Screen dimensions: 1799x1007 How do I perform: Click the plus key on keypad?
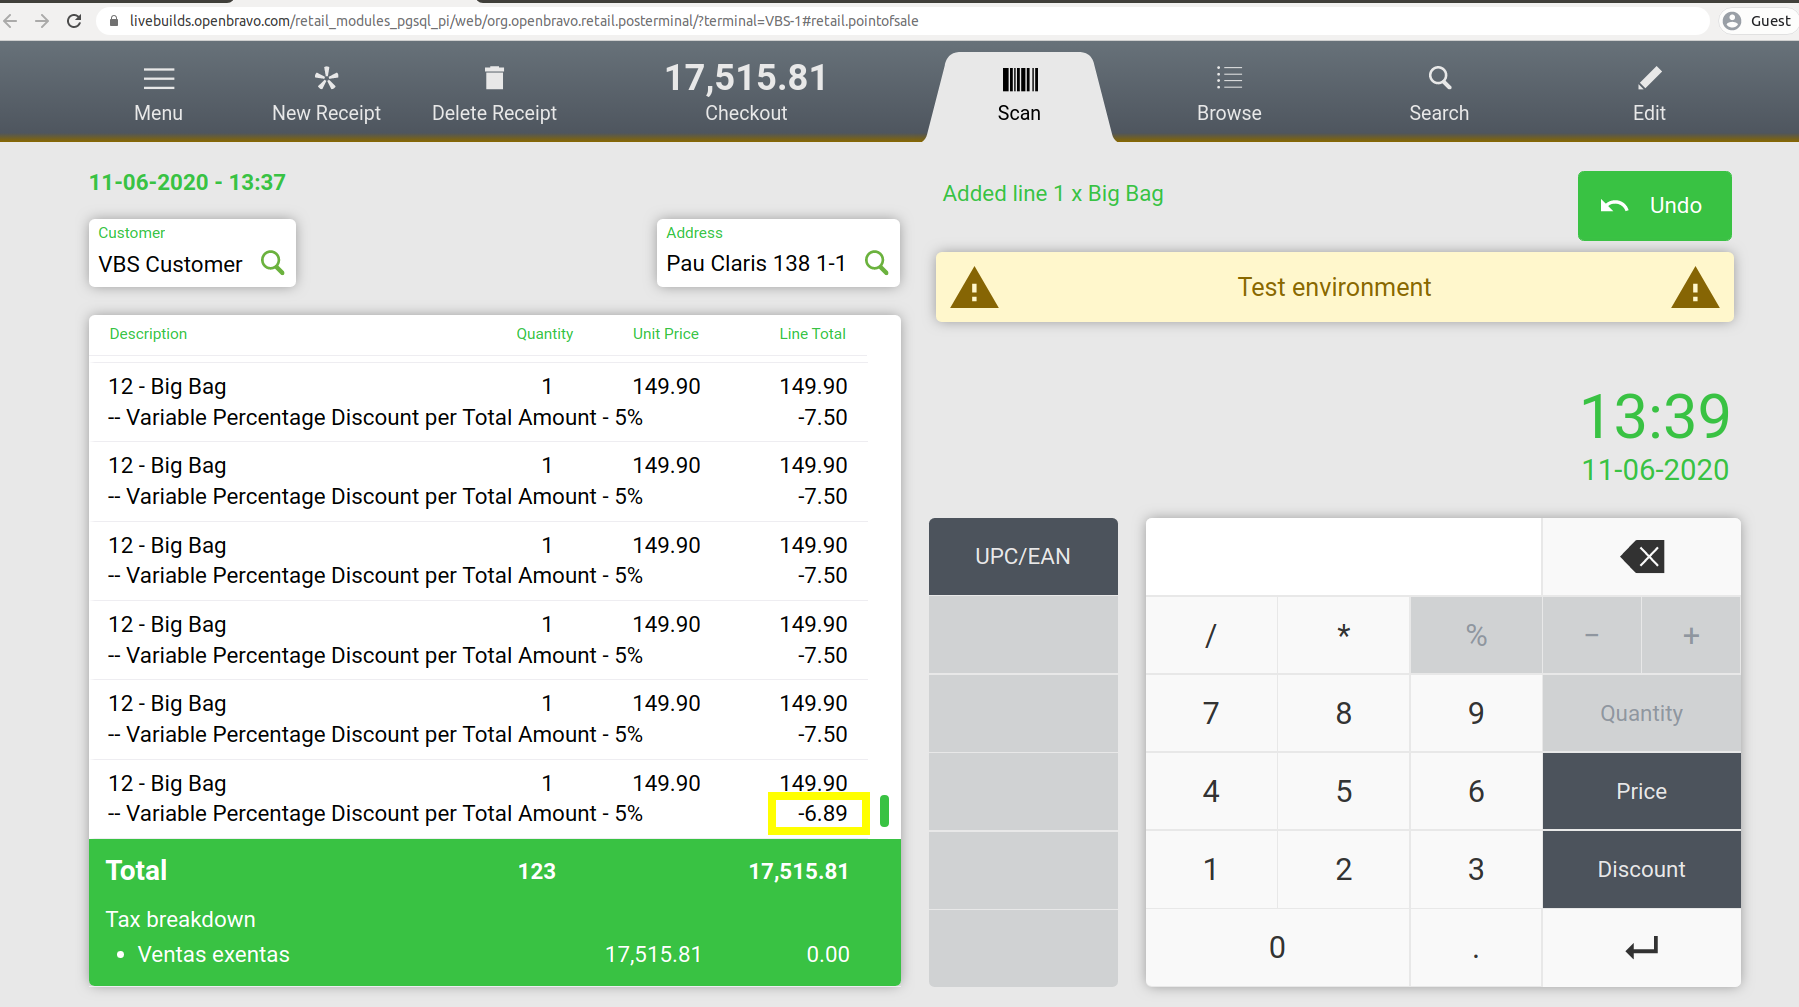pyautogui.click(x=1691, y=635)
